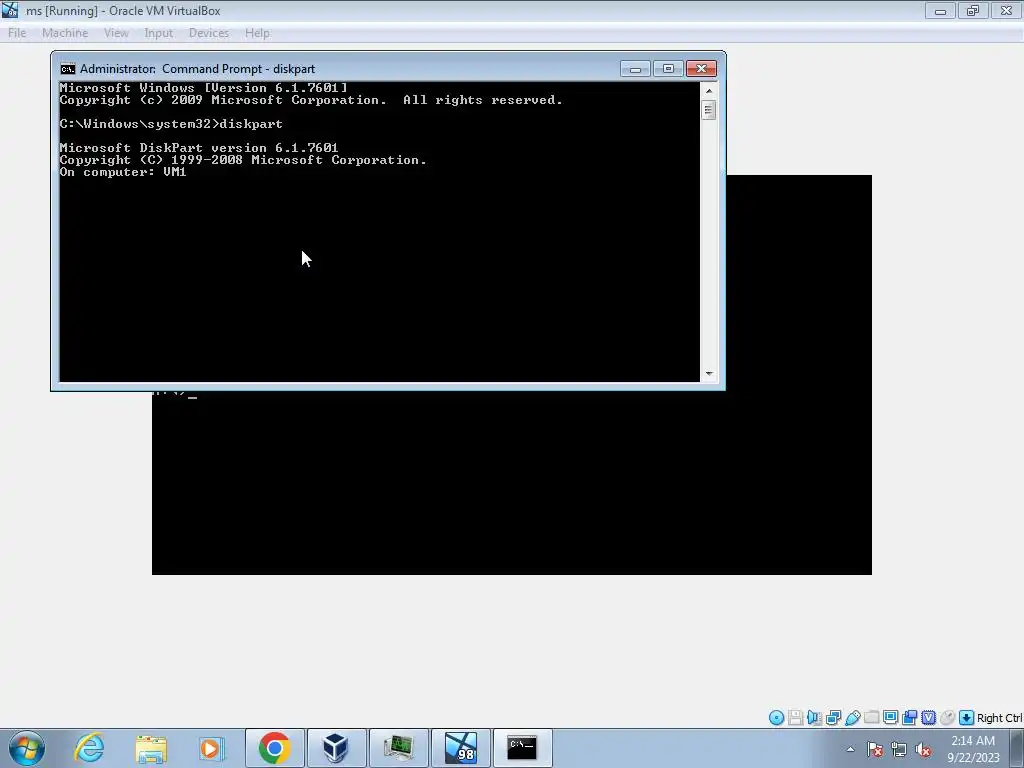Open the View menu
Viewport: 1024px width, 768px height.
(116, 33)
